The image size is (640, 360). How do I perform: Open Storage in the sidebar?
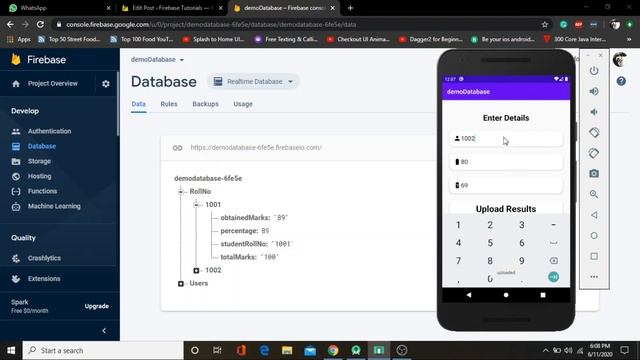coord(39,161)
